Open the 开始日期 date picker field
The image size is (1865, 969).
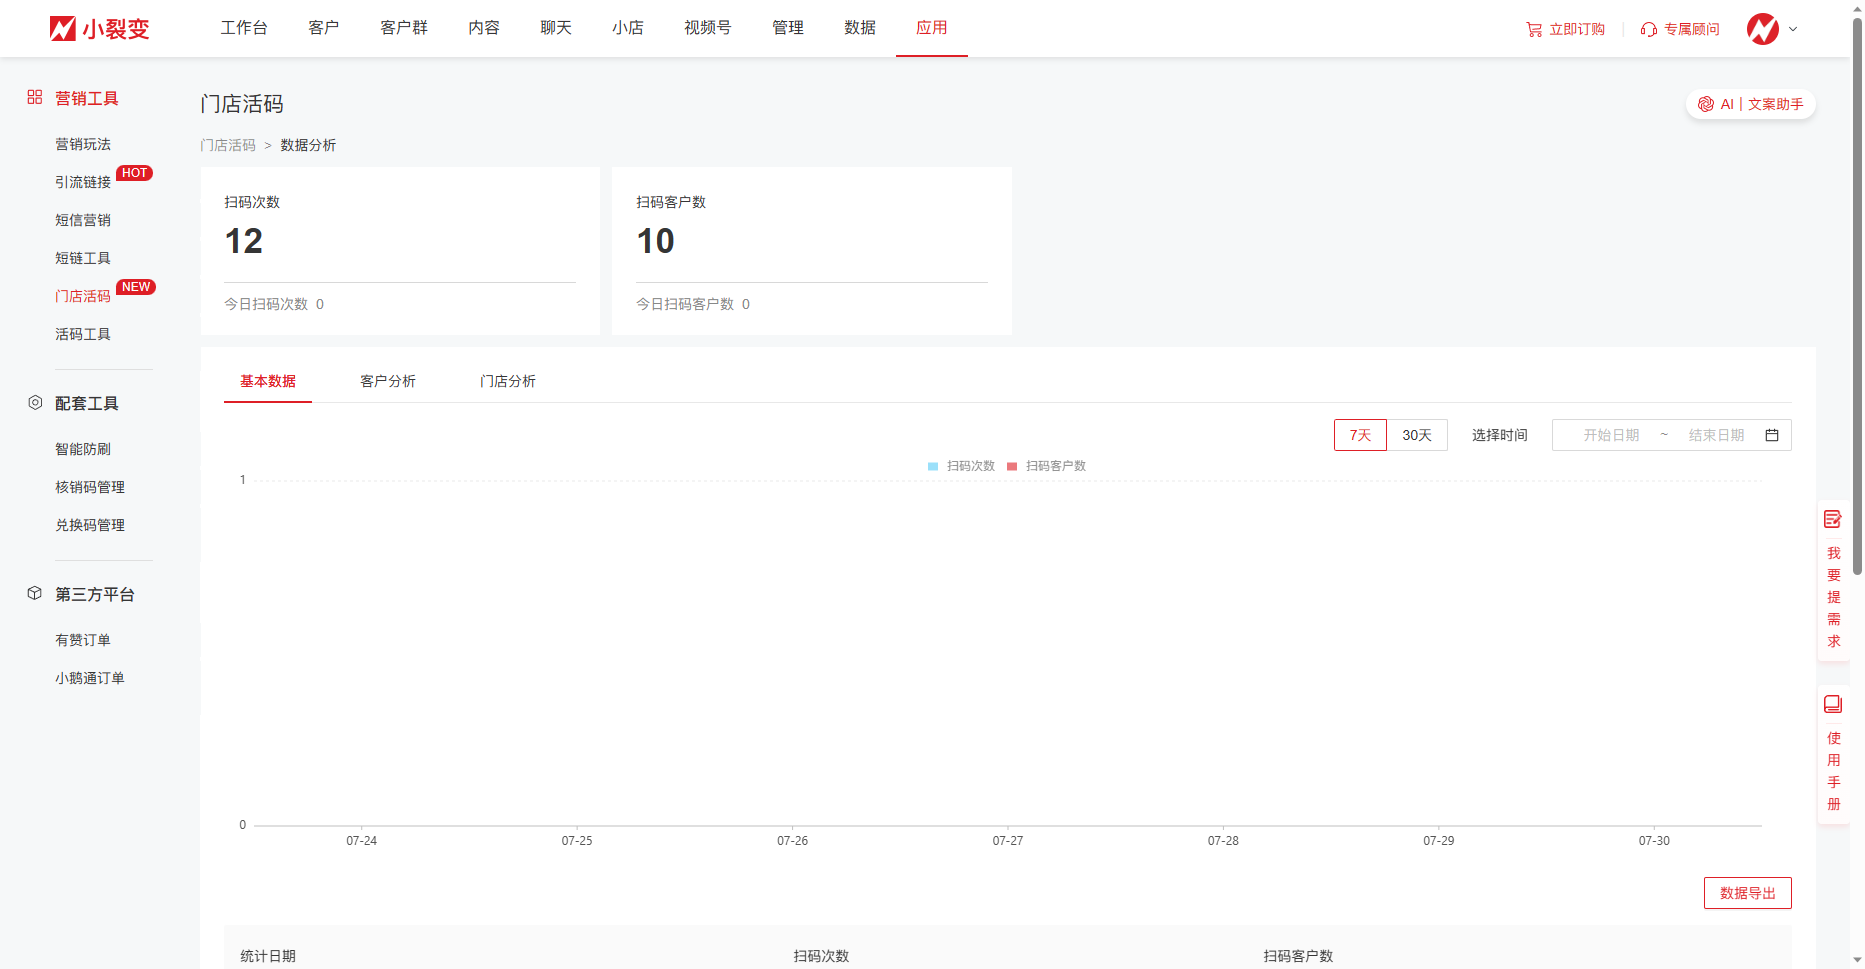tap(1611, 436)
